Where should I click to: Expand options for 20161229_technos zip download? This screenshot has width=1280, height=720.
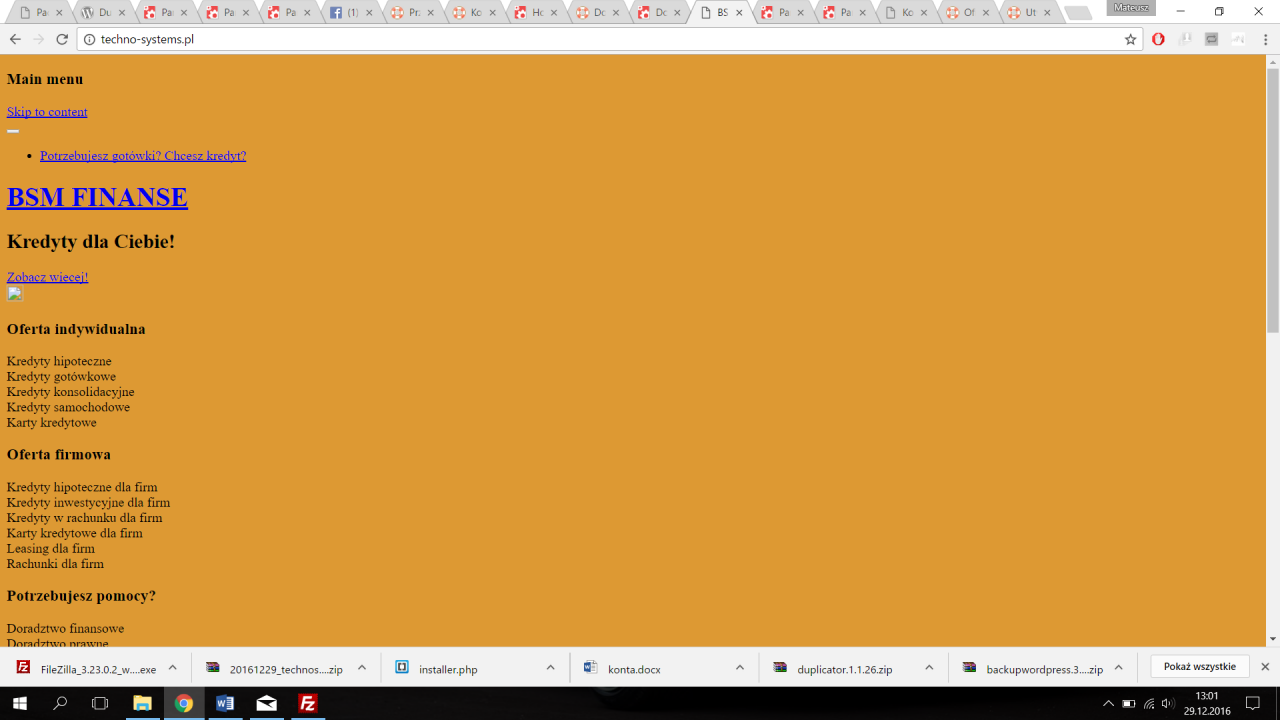coord(362,668)
